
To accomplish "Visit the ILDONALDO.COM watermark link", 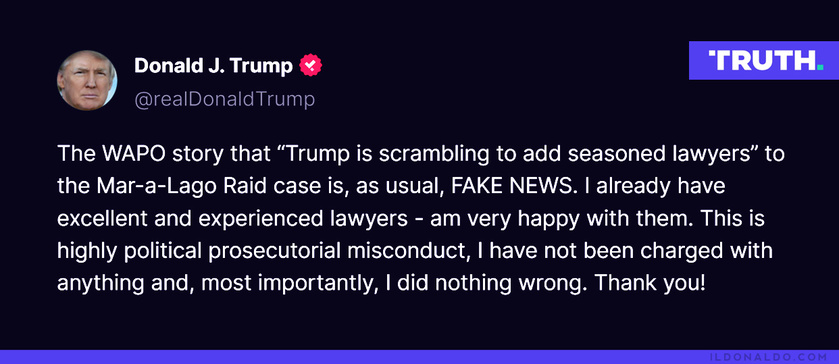I will coord(769,357).
